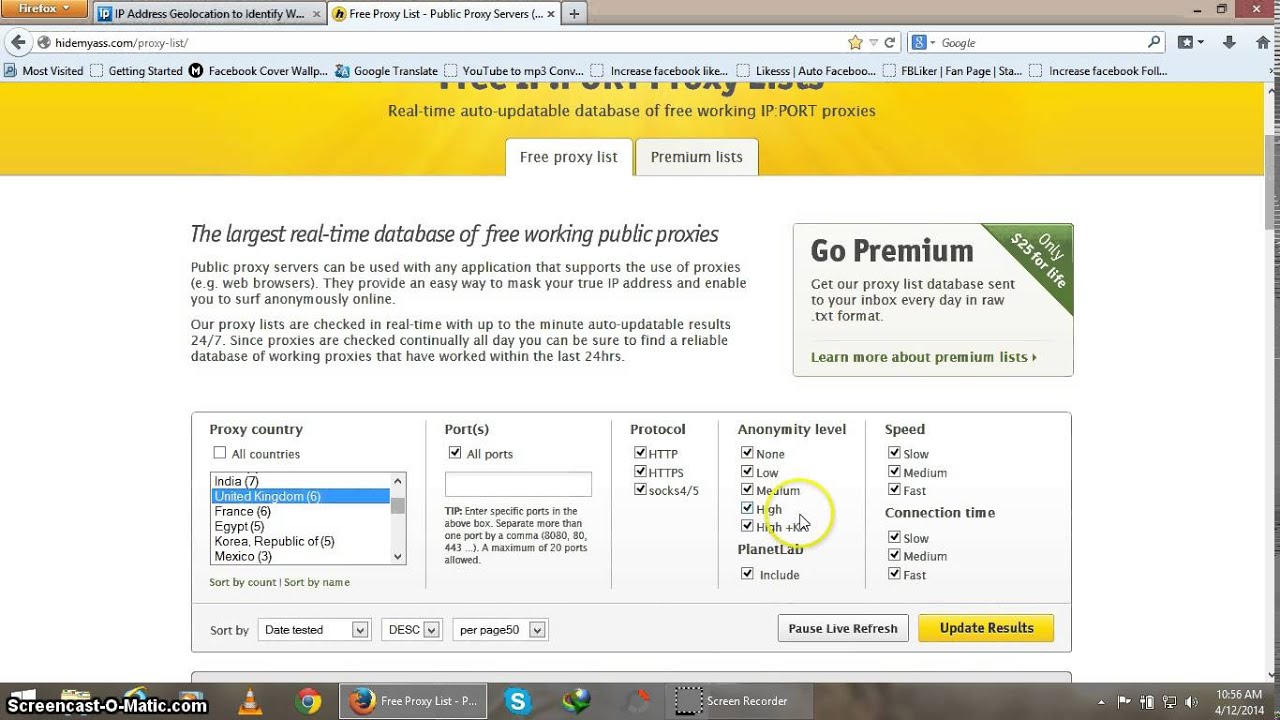Click Sort by name link

pos(317,582)
